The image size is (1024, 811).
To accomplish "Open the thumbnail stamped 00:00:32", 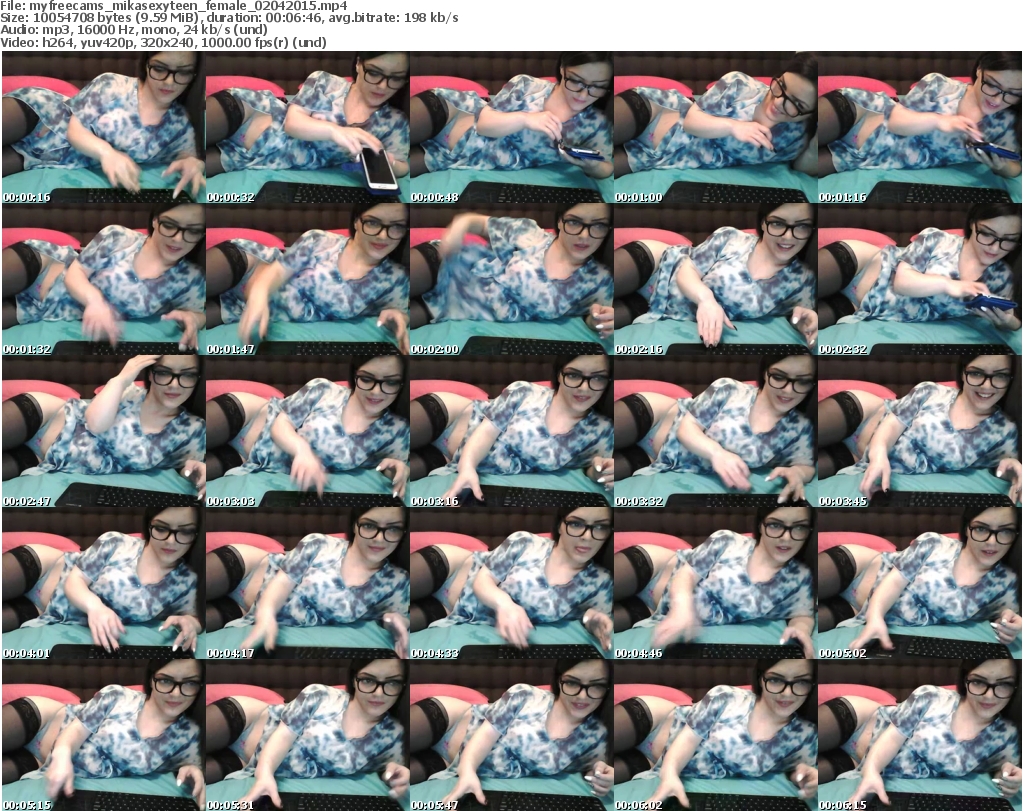I will (308, 127).
